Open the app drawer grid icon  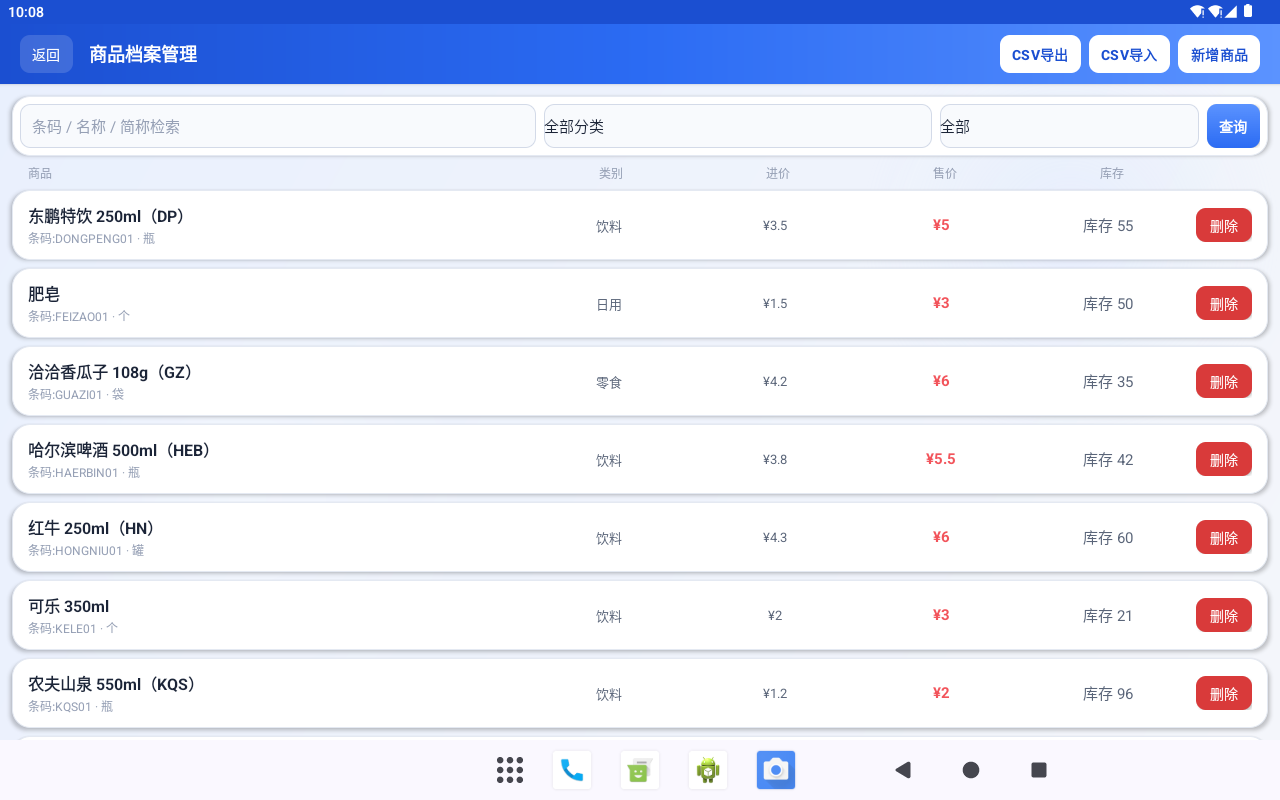(510, 770)
